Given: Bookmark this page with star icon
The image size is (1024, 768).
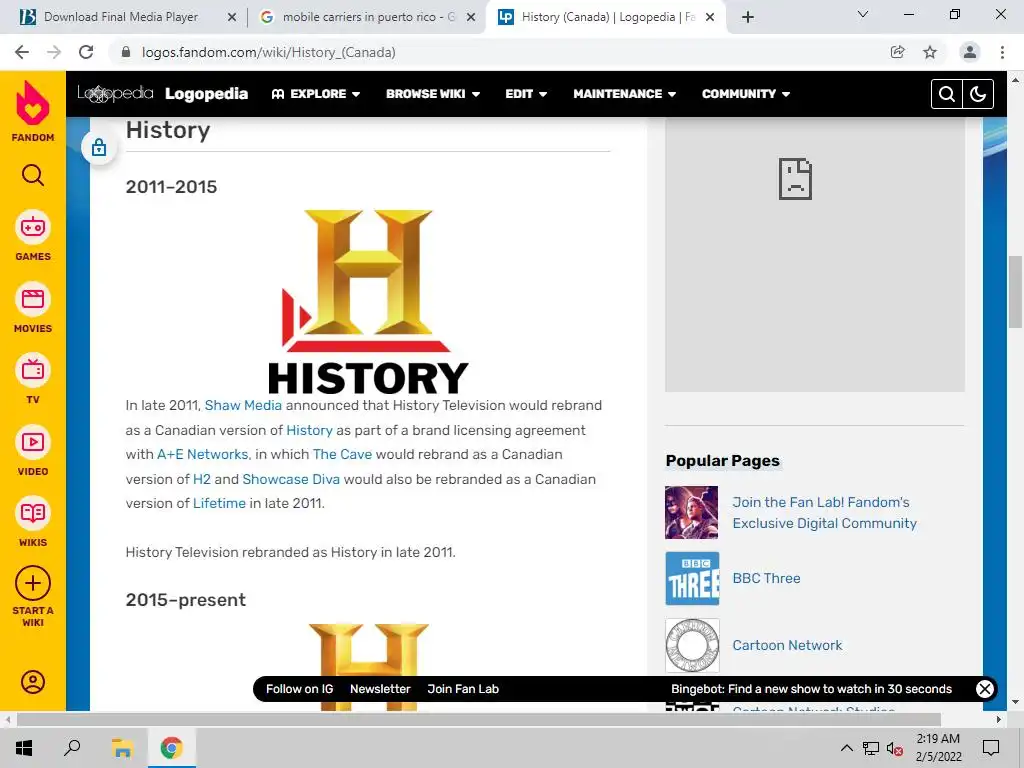Looking at the screenshot, I should pos(930,52).
